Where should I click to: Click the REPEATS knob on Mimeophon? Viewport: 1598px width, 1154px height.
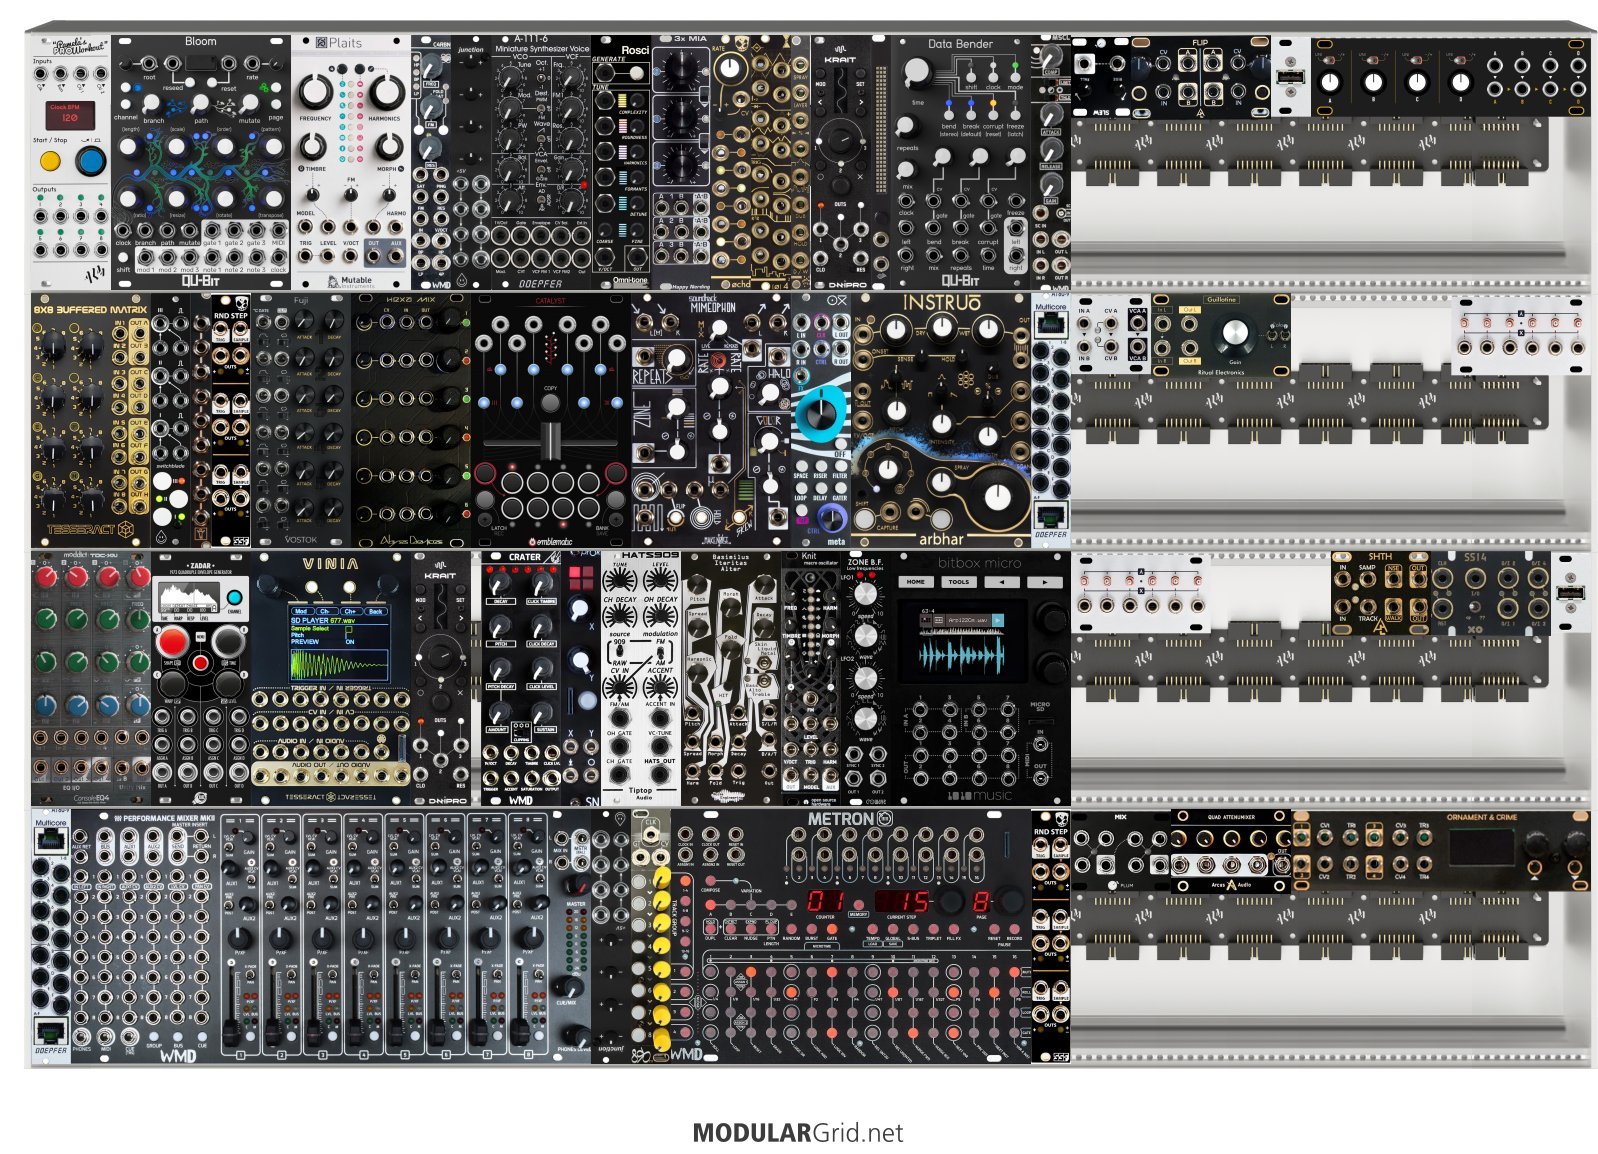click(x=676, y=358)
